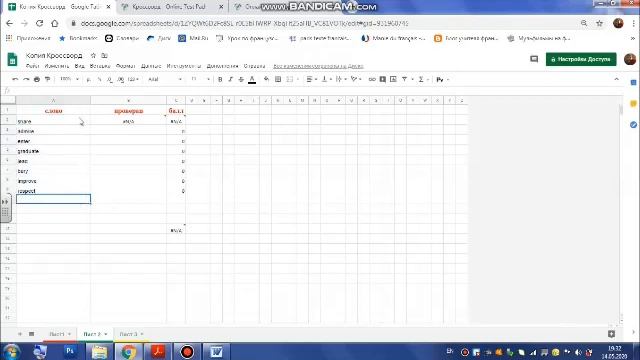Viewport: 640px width, 360px height.
Task: Open Photoshop from the taskbar
Action: (70, 351)
